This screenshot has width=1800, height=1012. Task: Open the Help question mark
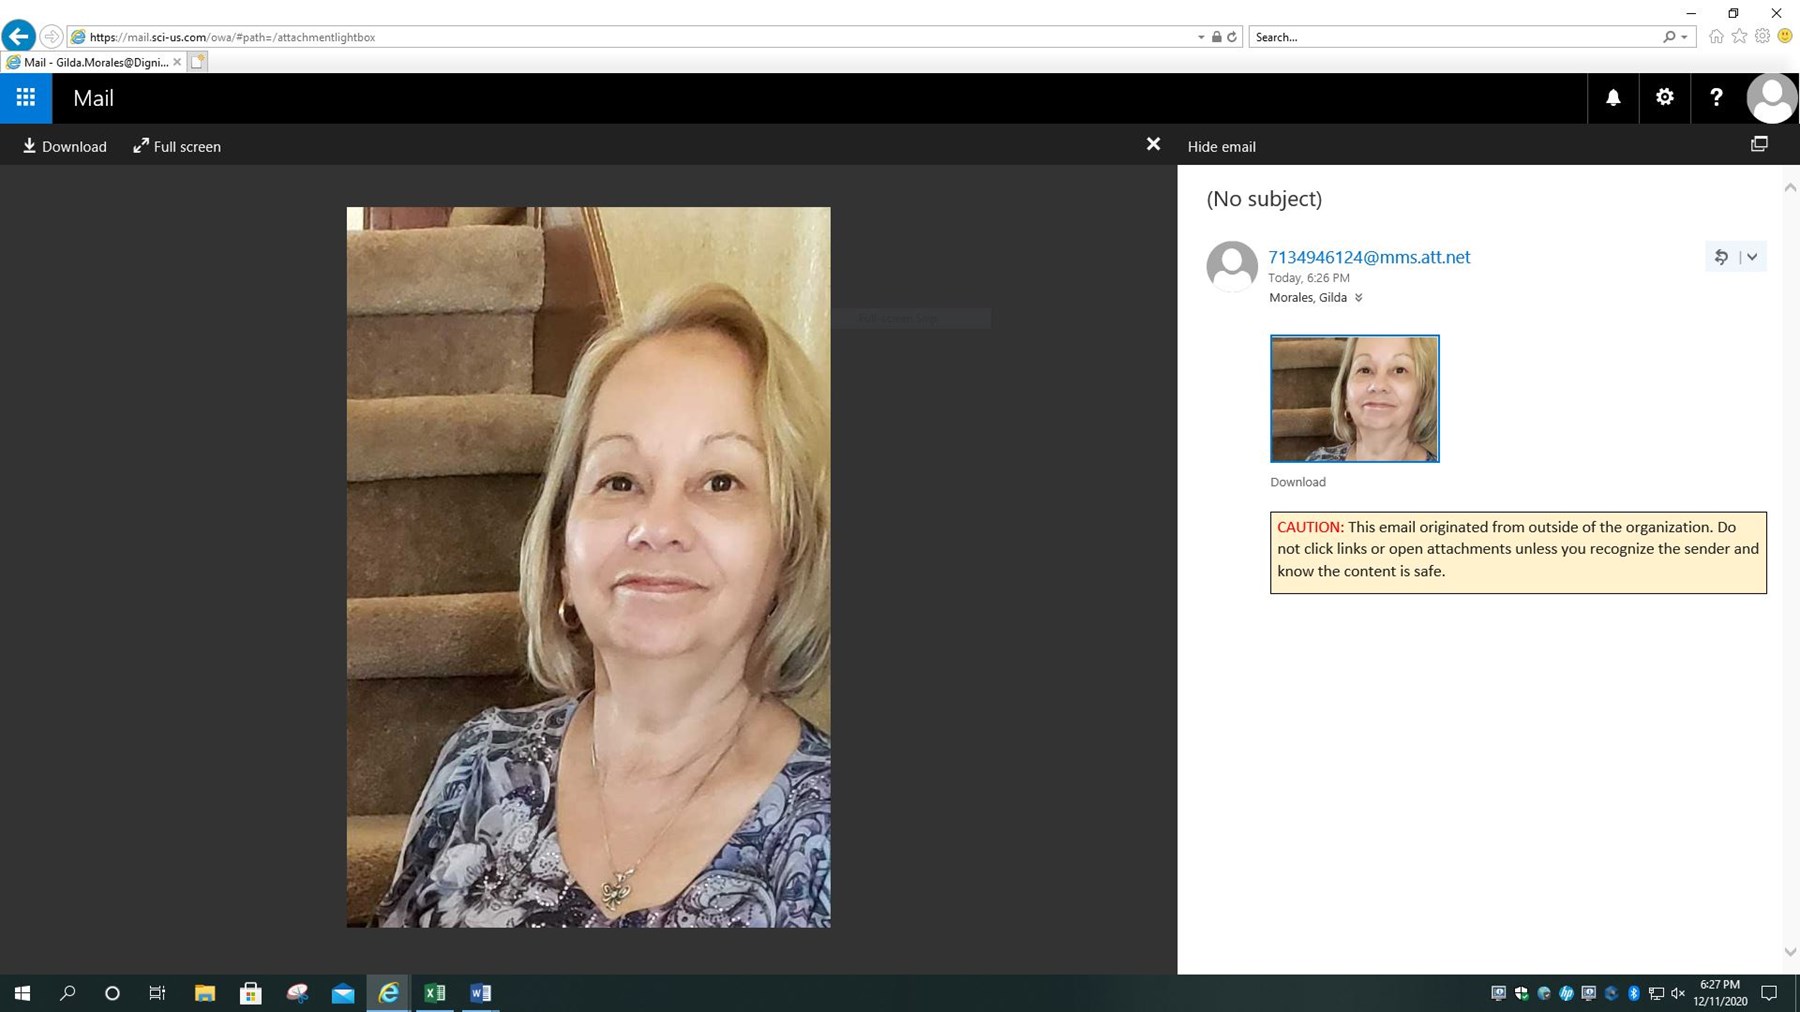pyautogui.click(x=1716, y=97)
